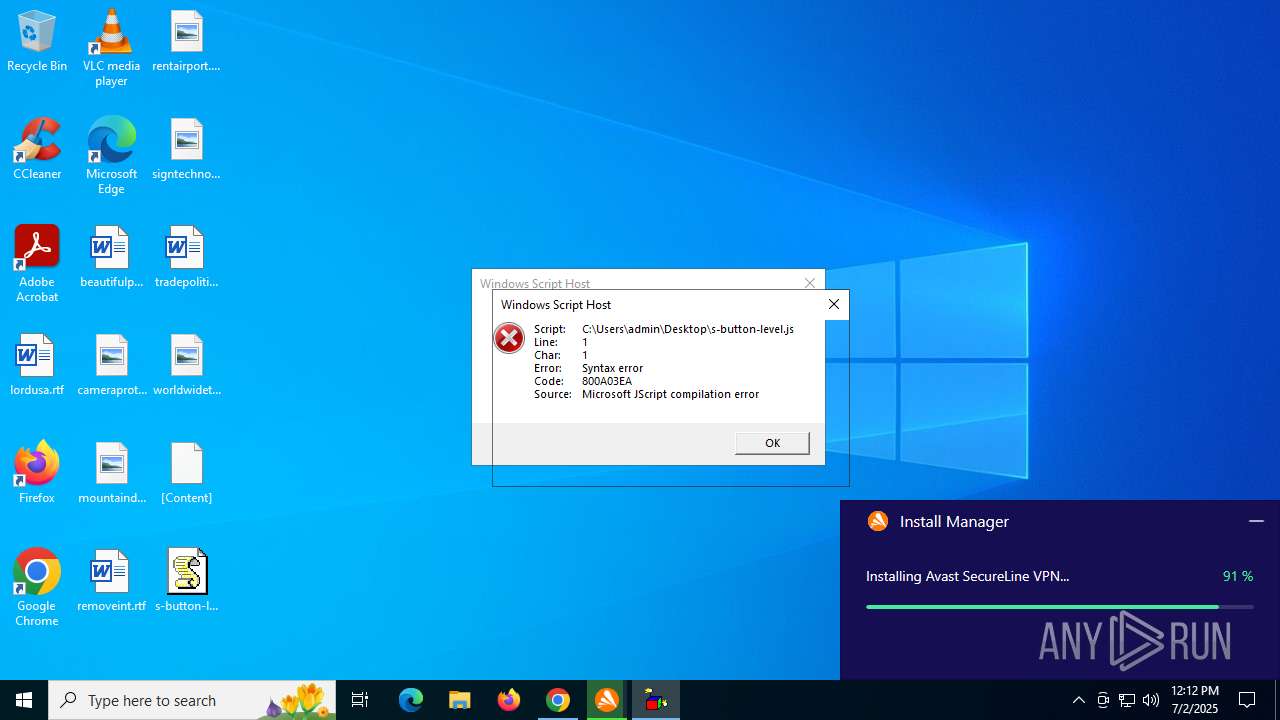Select the s-button-level script file
Screen dimensions: 1280x720
[186, 581]
